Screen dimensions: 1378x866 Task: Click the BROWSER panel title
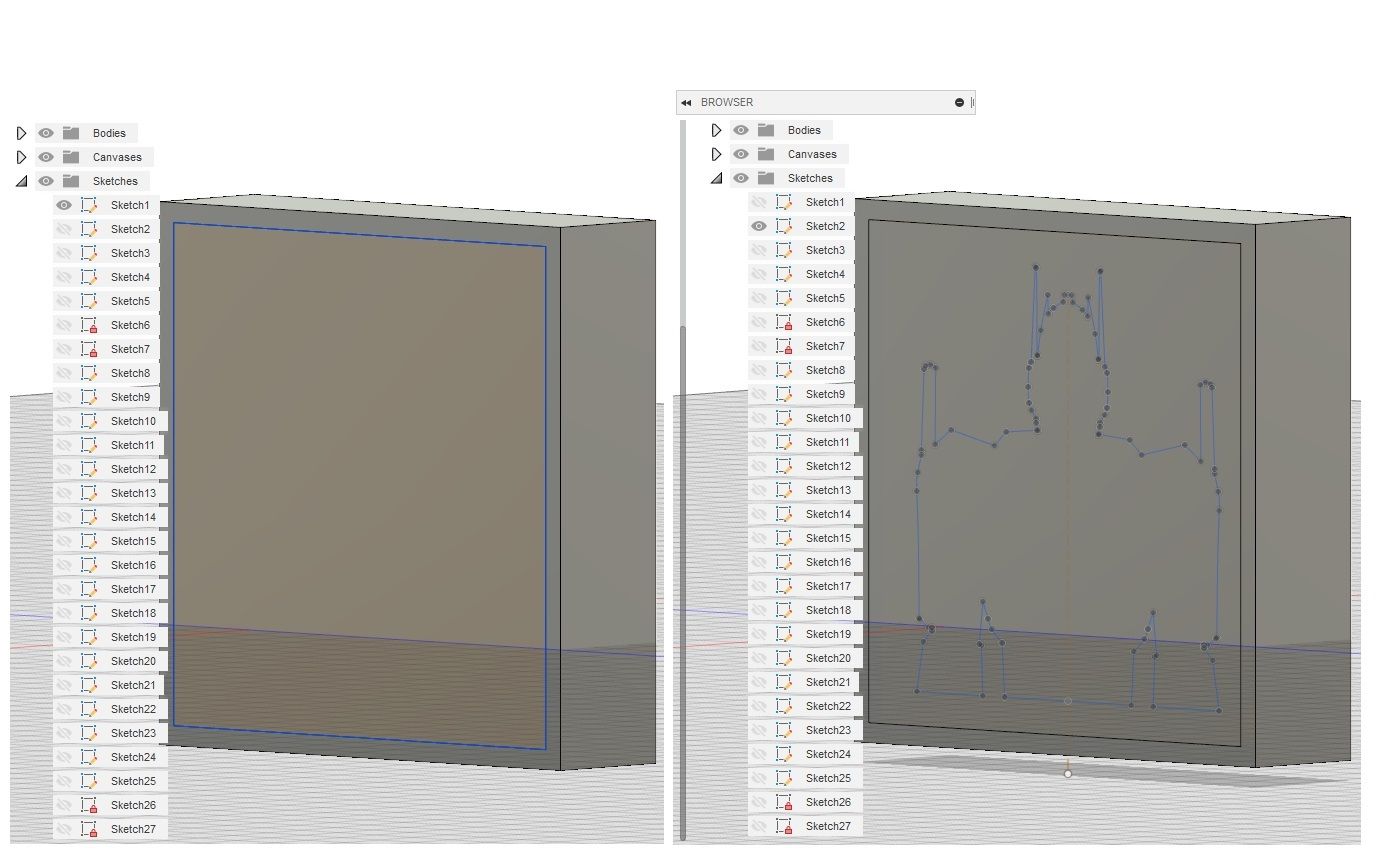click(727, 102)
